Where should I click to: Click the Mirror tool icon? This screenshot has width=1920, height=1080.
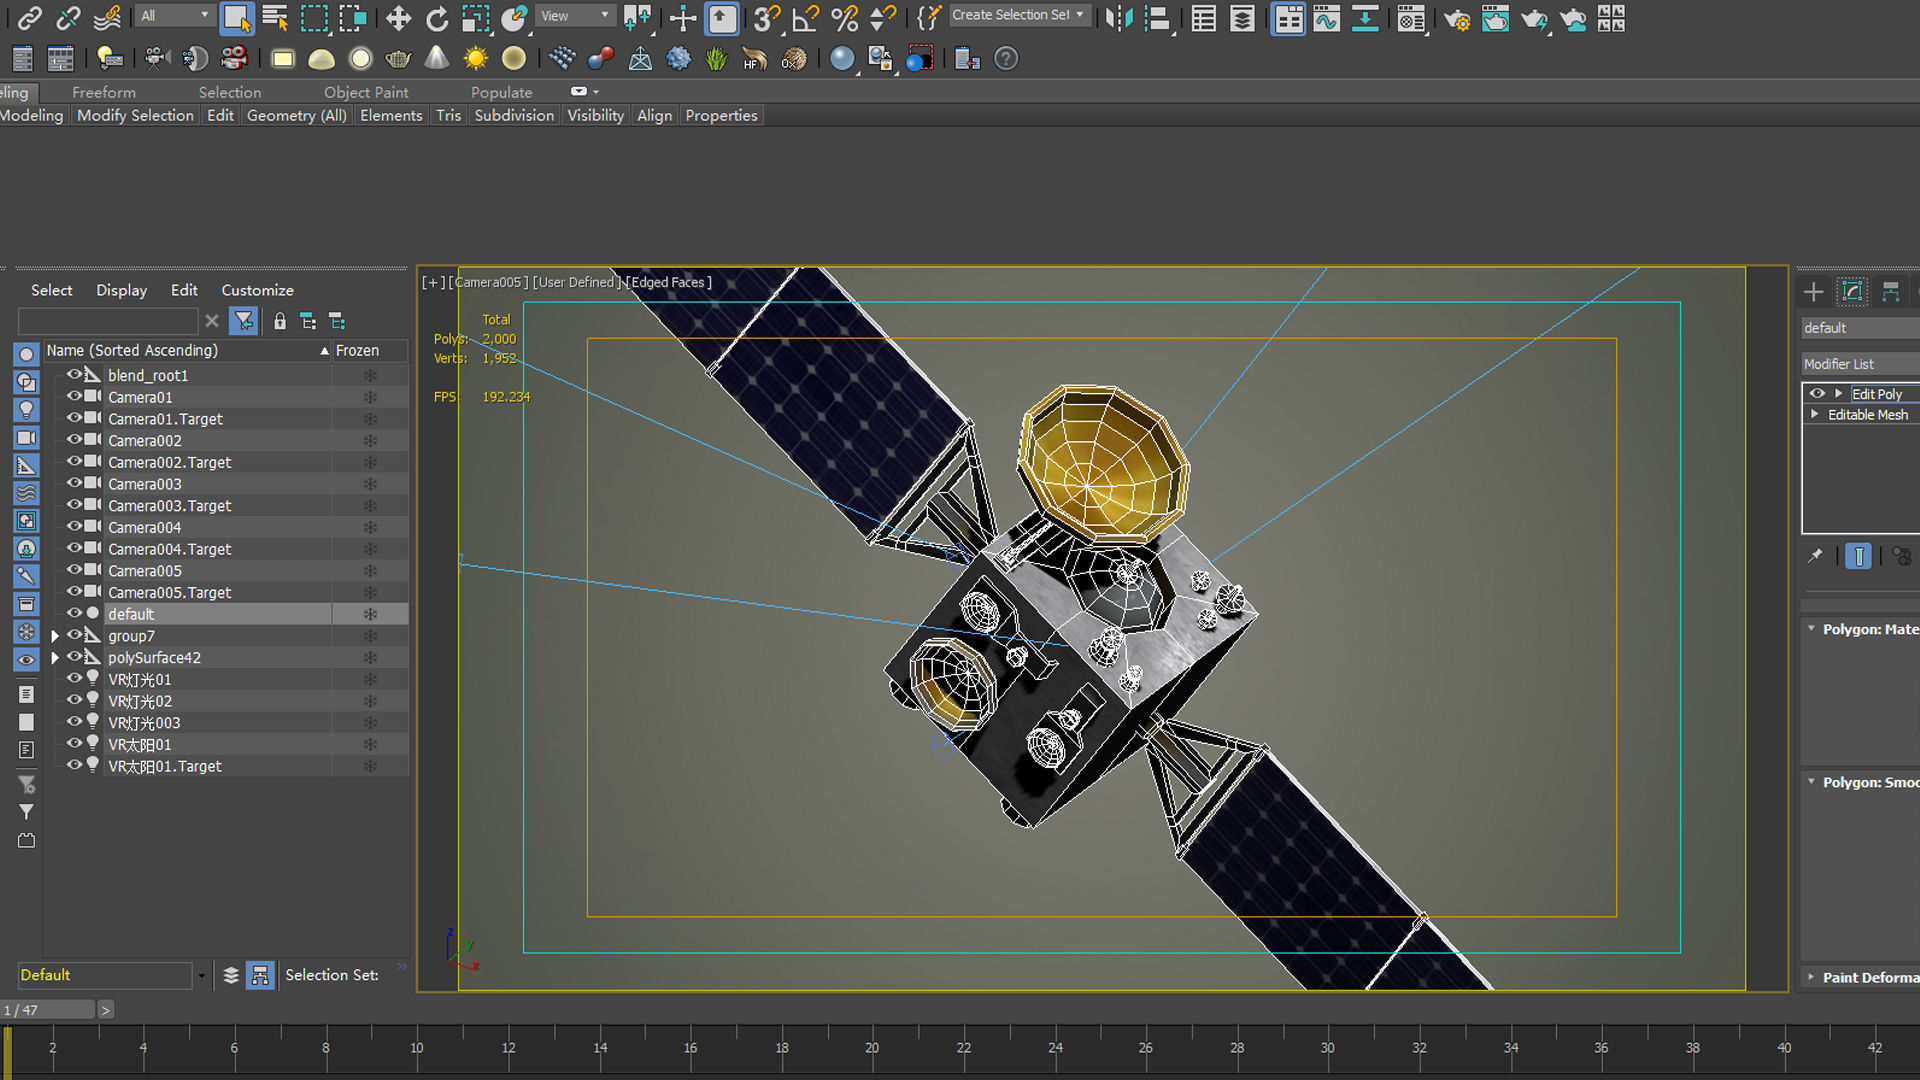(x=1119, y=18)
